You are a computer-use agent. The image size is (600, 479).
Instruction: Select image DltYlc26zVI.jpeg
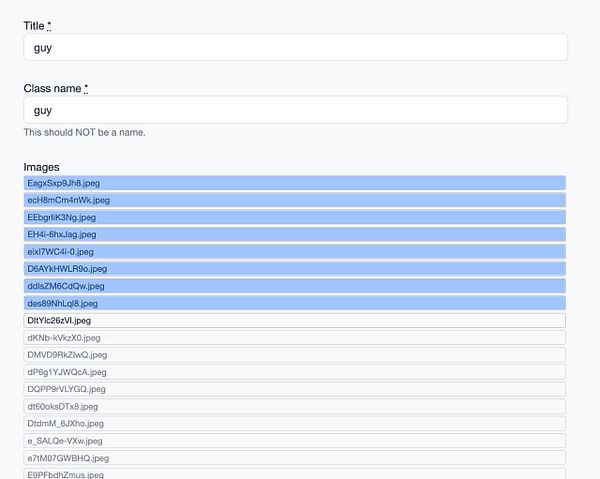[295, 321]
